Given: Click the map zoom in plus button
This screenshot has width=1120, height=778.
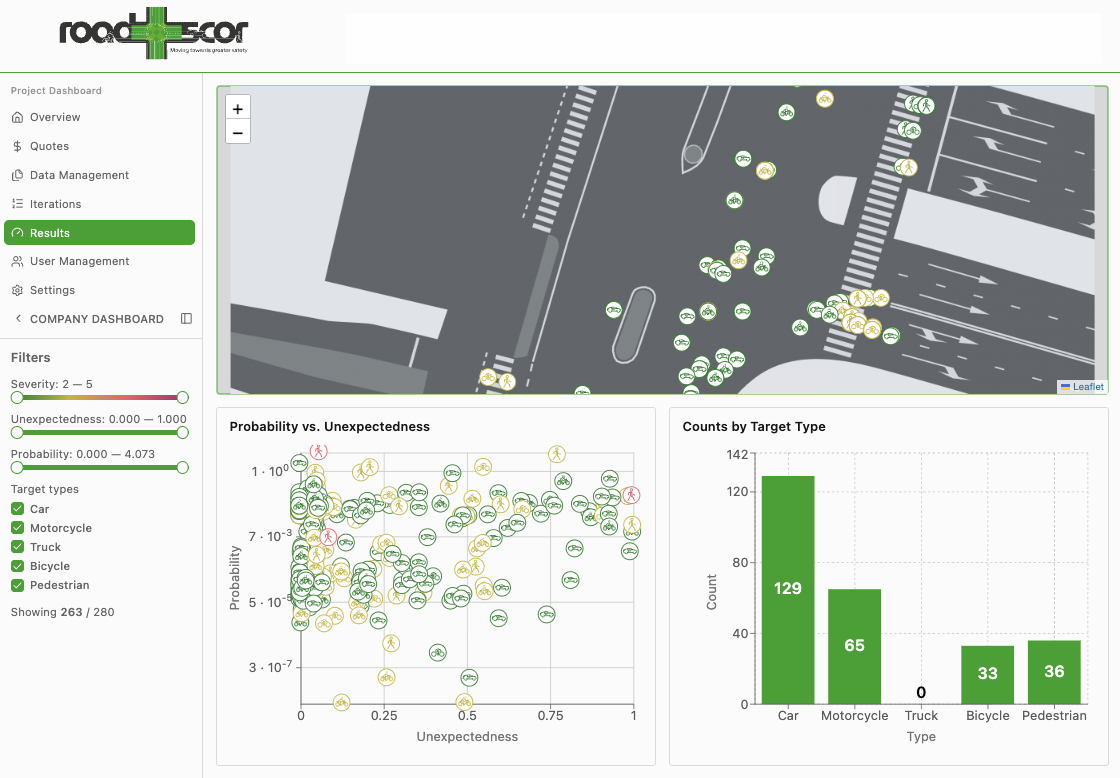Looking at the screenshot, I should [x=238, y=109].
